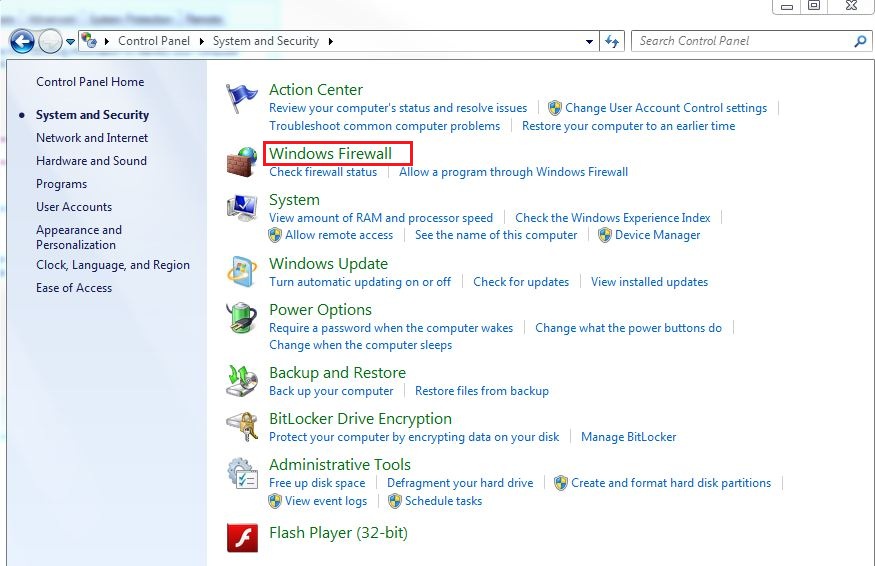The height and width of the screenshot is (566, 875).
Task: Click shield icon beside Create and format partitions
Action: [x=560, y=483]
